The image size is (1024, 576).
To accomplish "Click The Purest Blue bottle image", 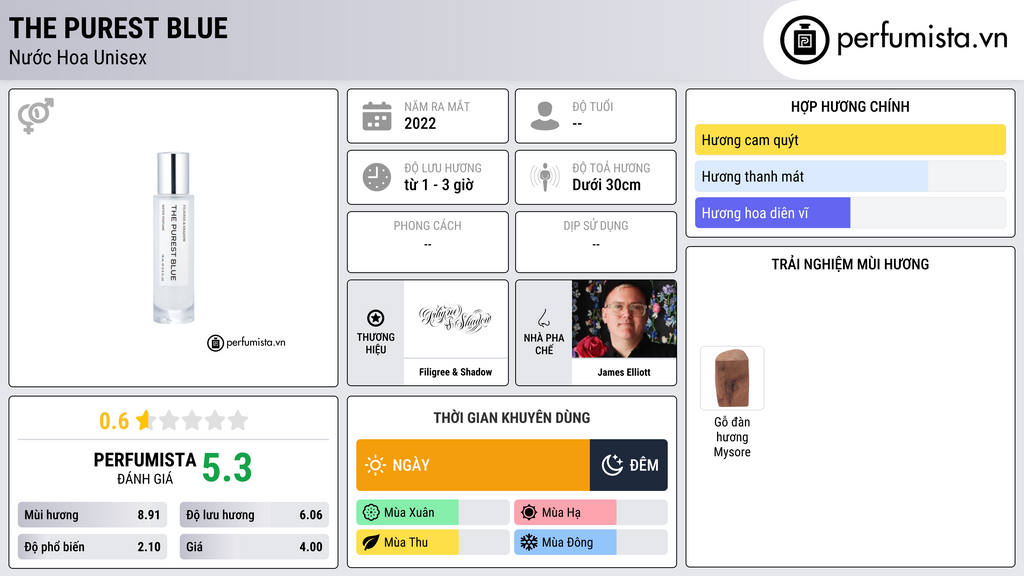I will point(173,238).
